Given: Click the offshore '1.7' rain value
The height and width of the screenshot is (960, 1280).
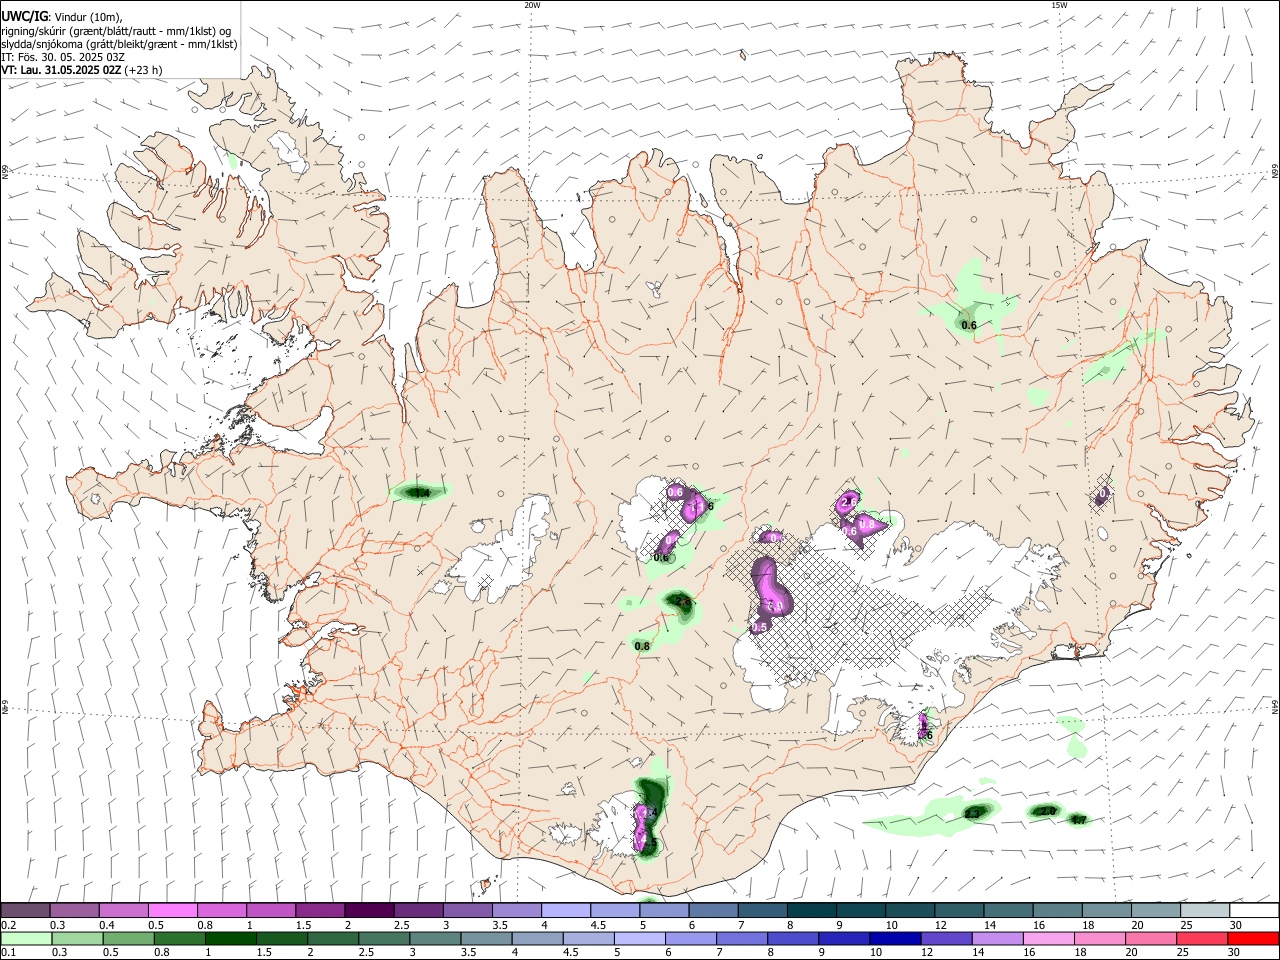Looking at the screenshot, I should pyautogui.click(x=1078, y=821).
